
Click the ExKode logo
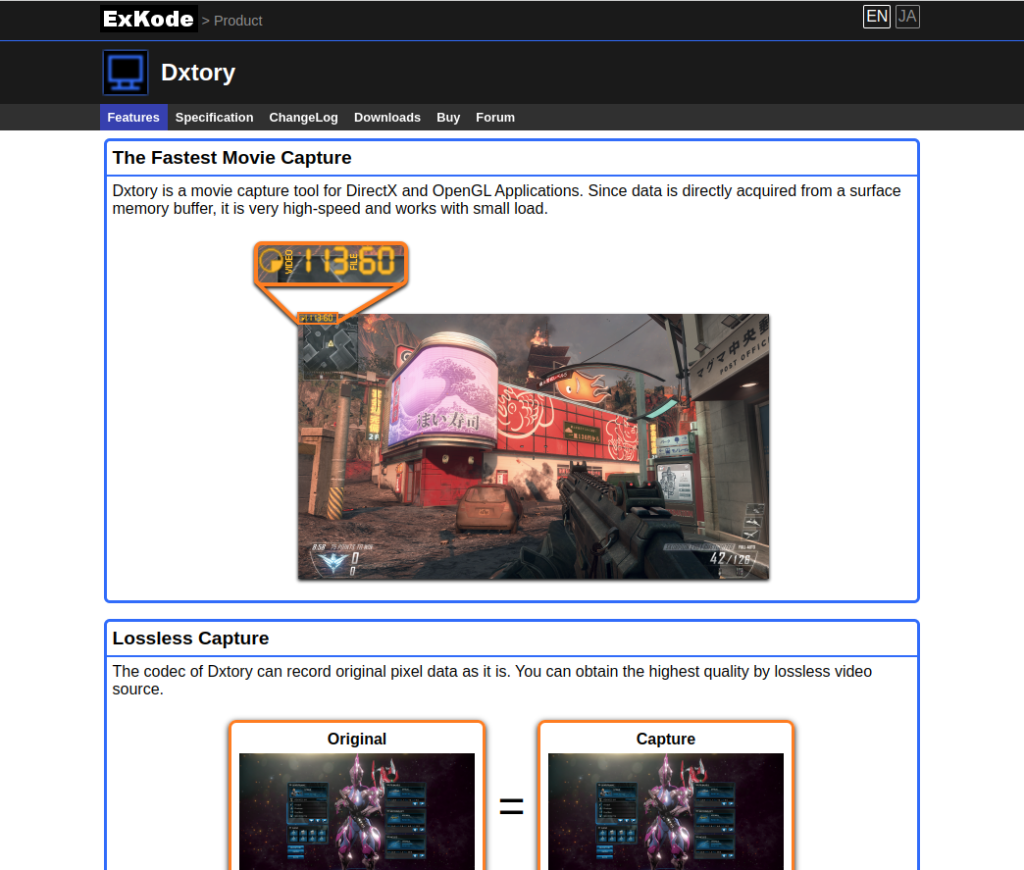pyautogui.click(x=148, y=19)
